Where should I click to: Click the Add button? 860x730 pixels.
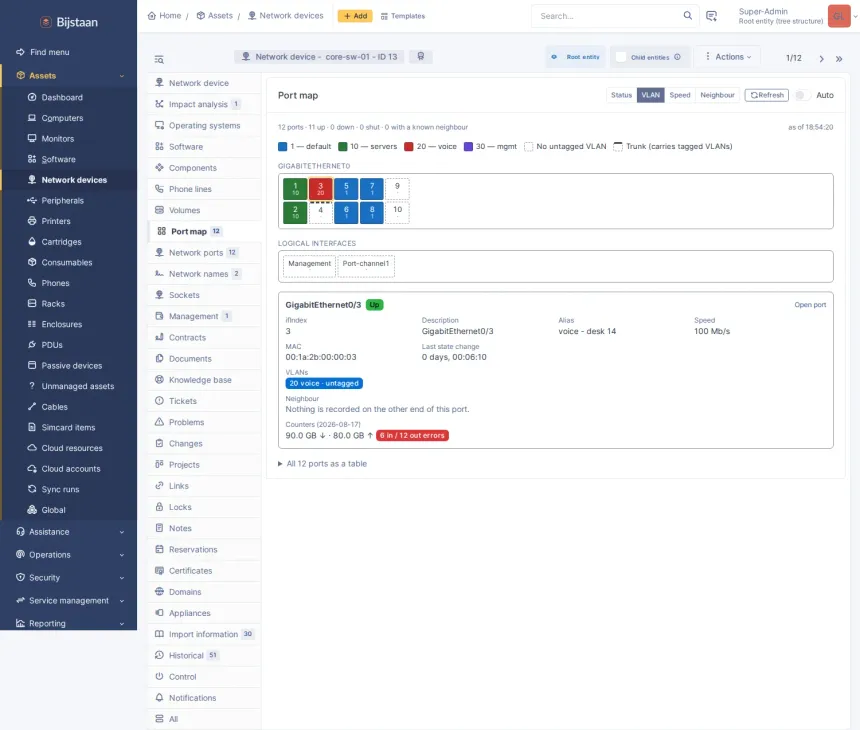pos(355,16)
